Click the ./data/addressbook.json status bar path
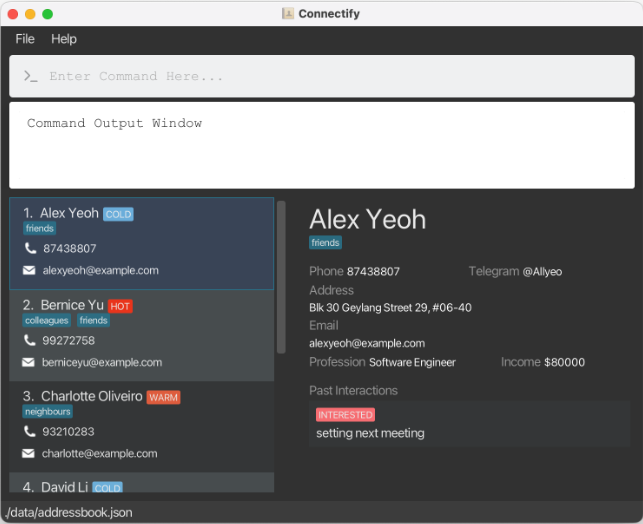The image size is (643, 524). (69, 513)
